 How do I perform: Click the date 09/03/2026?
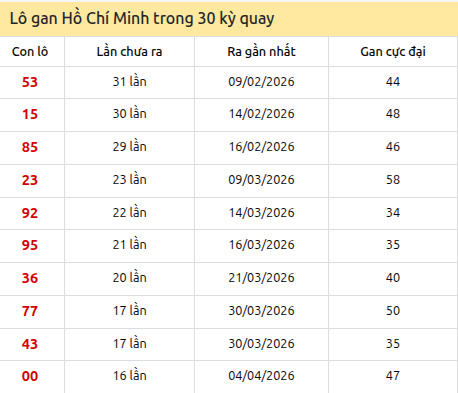(x=261, y=180)
